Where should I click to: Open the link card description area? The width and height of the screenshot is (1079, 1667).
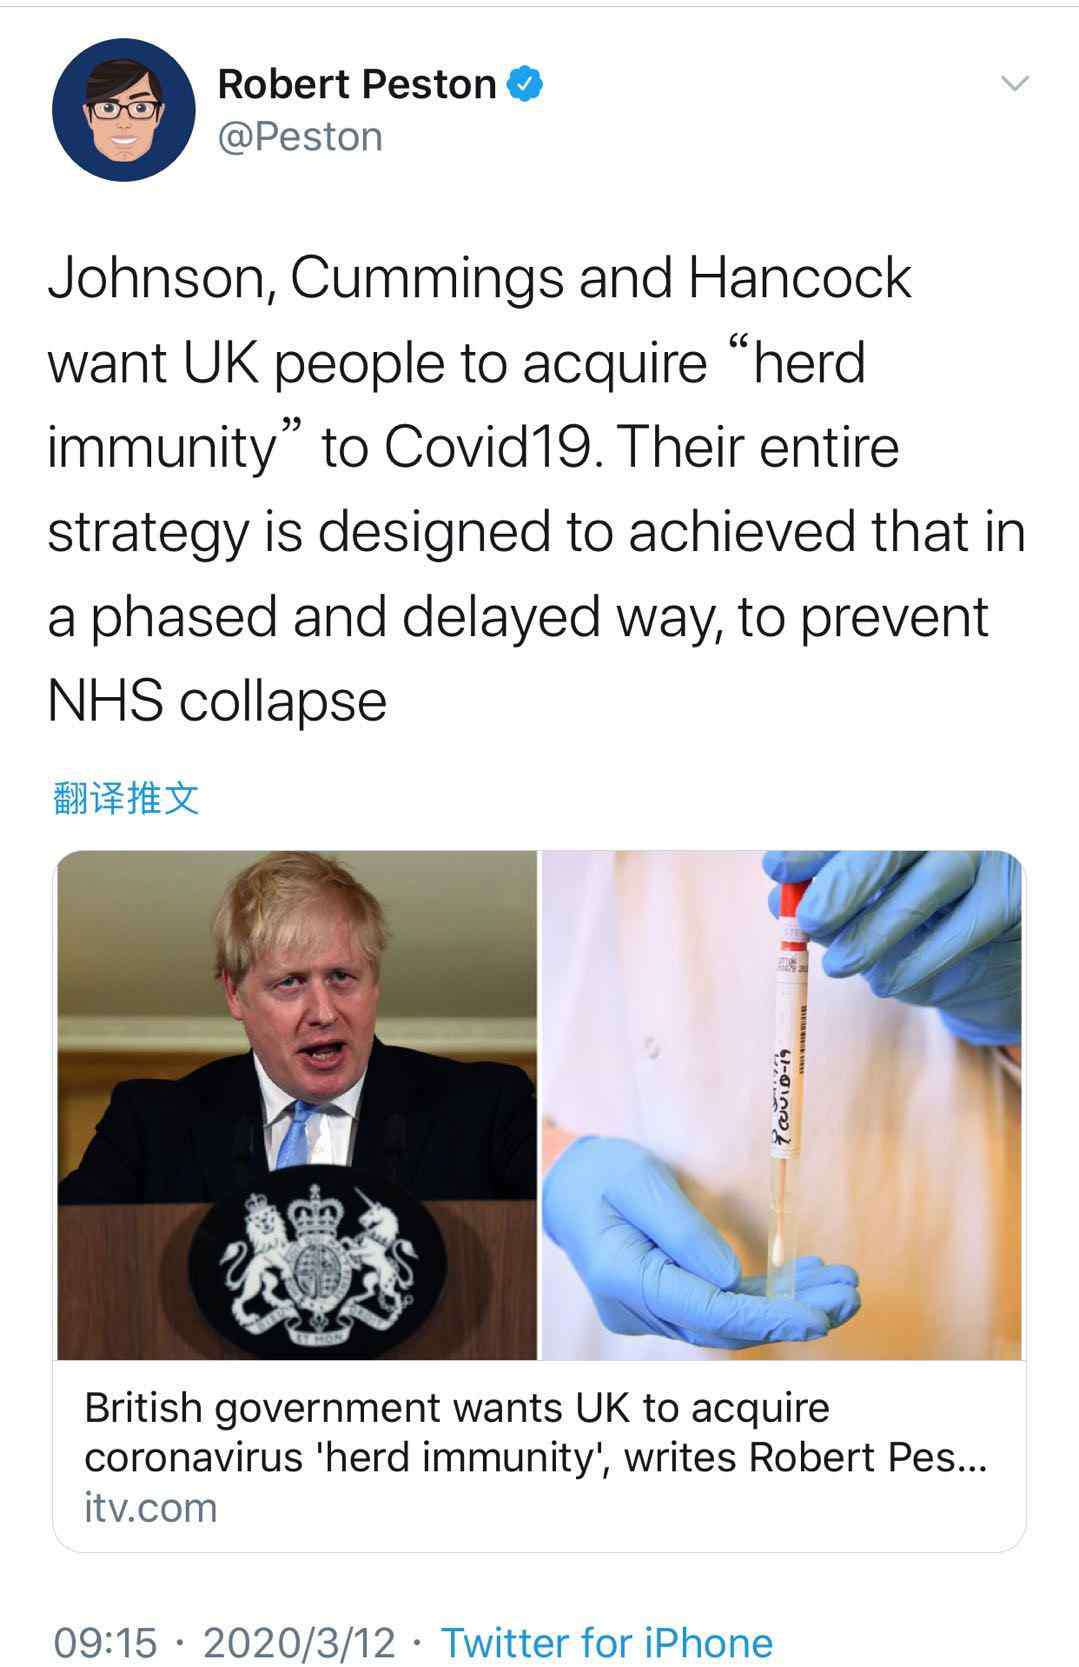pyautogui.click(x=539, y=1456)
